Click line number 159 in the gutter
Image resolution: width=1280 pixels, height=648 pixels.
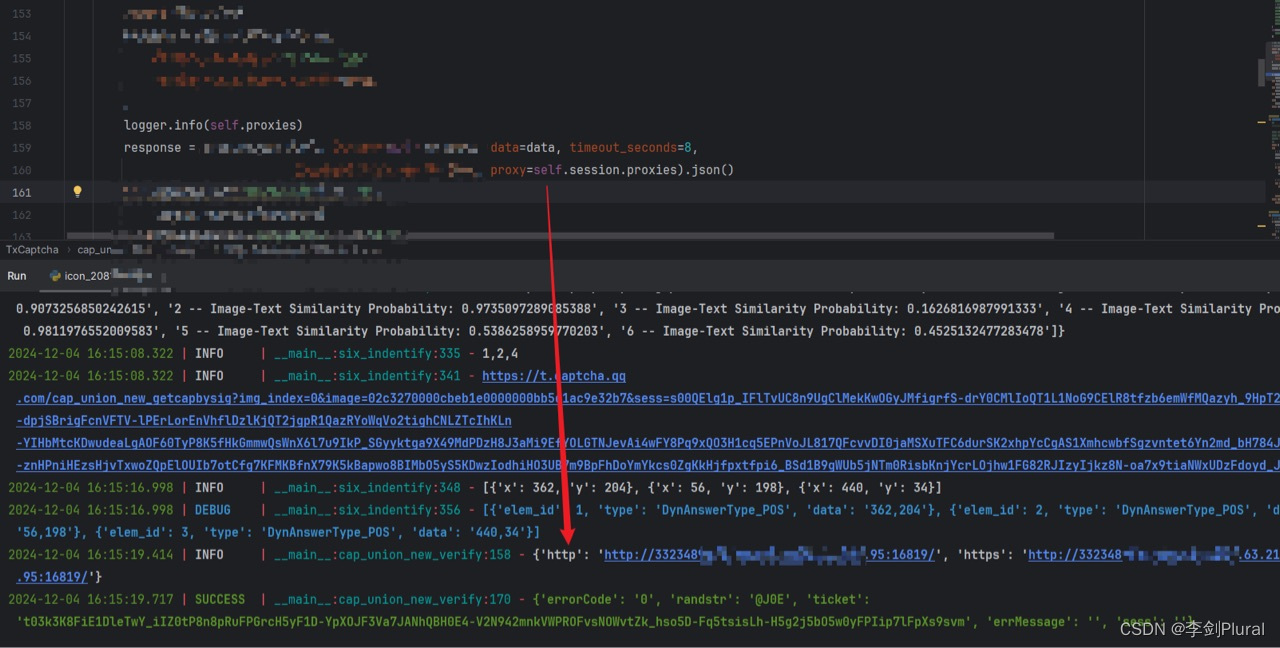click(21, 148)
